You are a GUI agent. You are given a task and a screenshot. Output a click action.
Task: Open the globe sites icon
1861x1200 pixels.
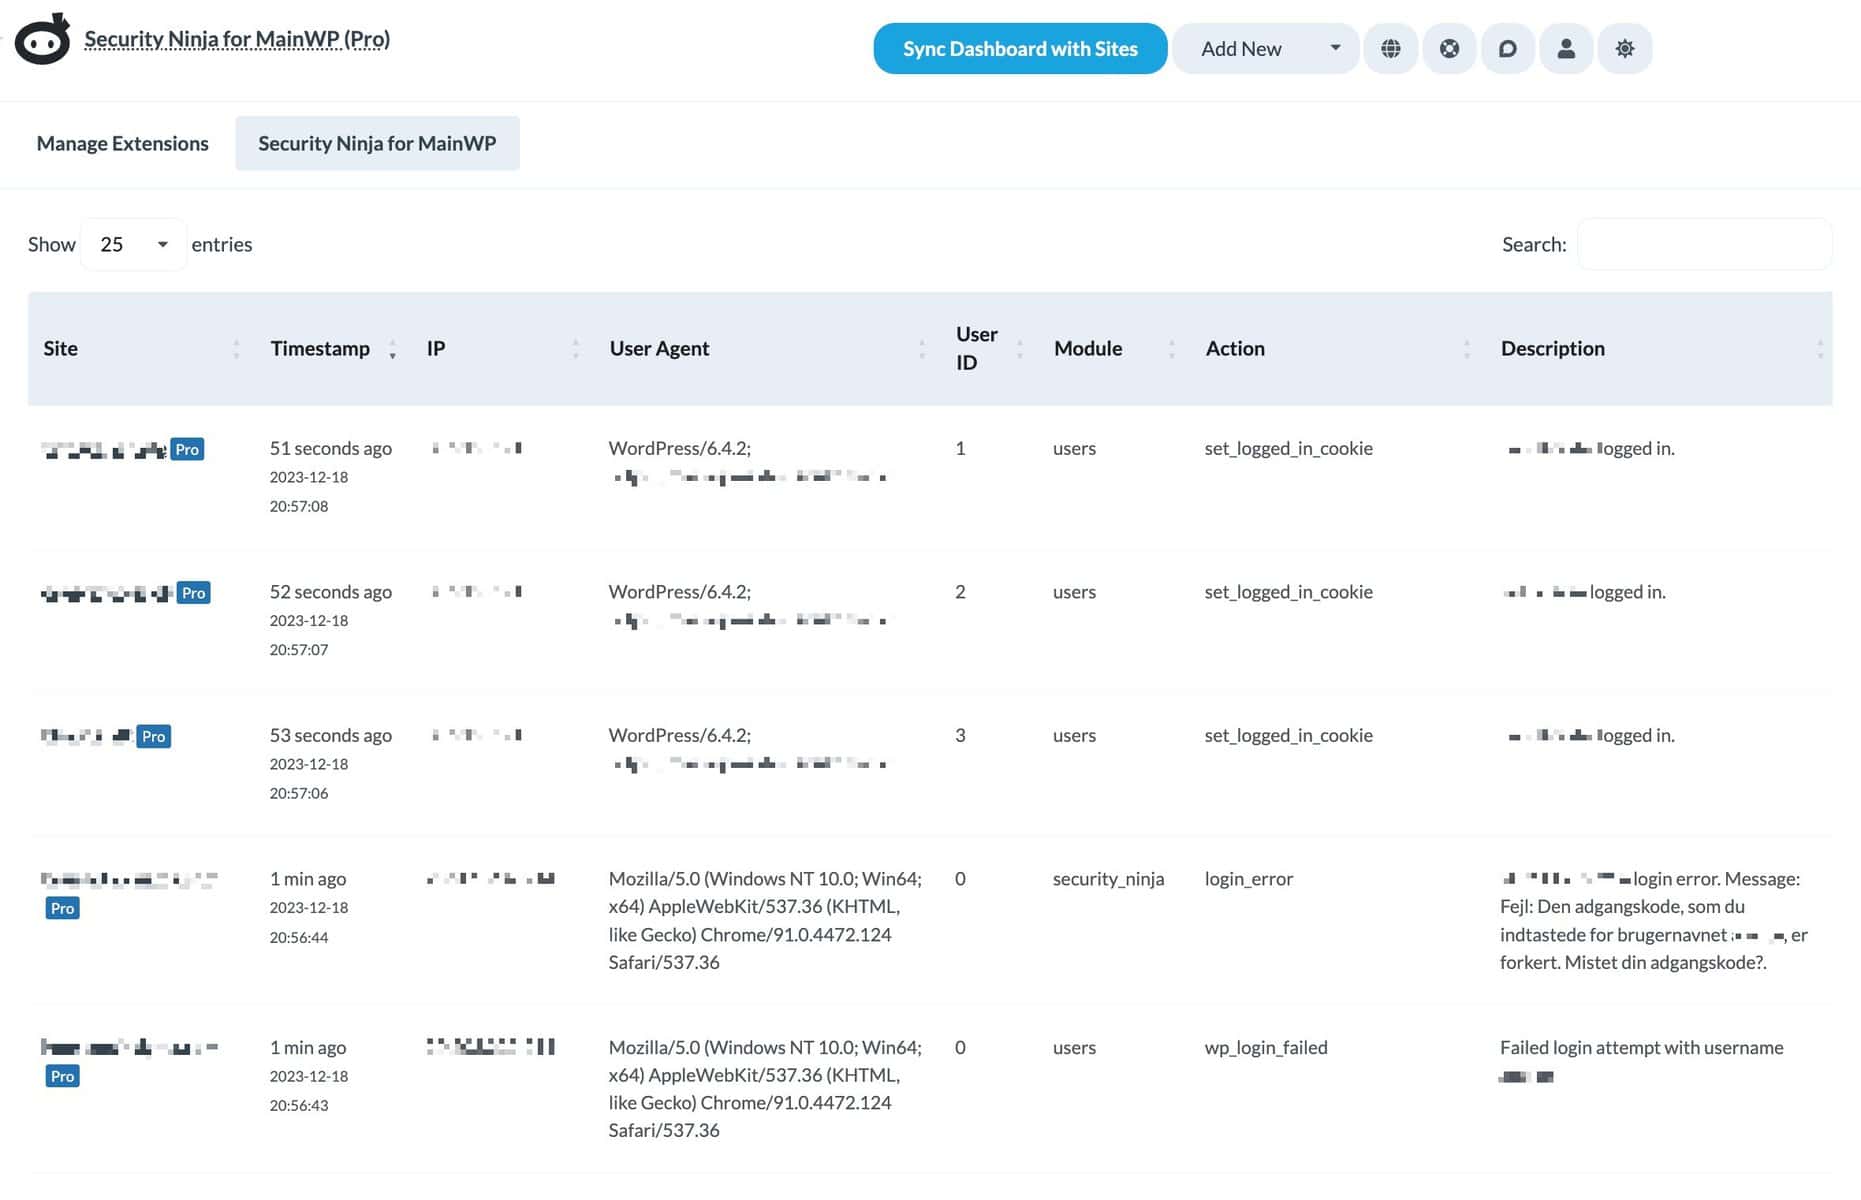pos(1390,48)
